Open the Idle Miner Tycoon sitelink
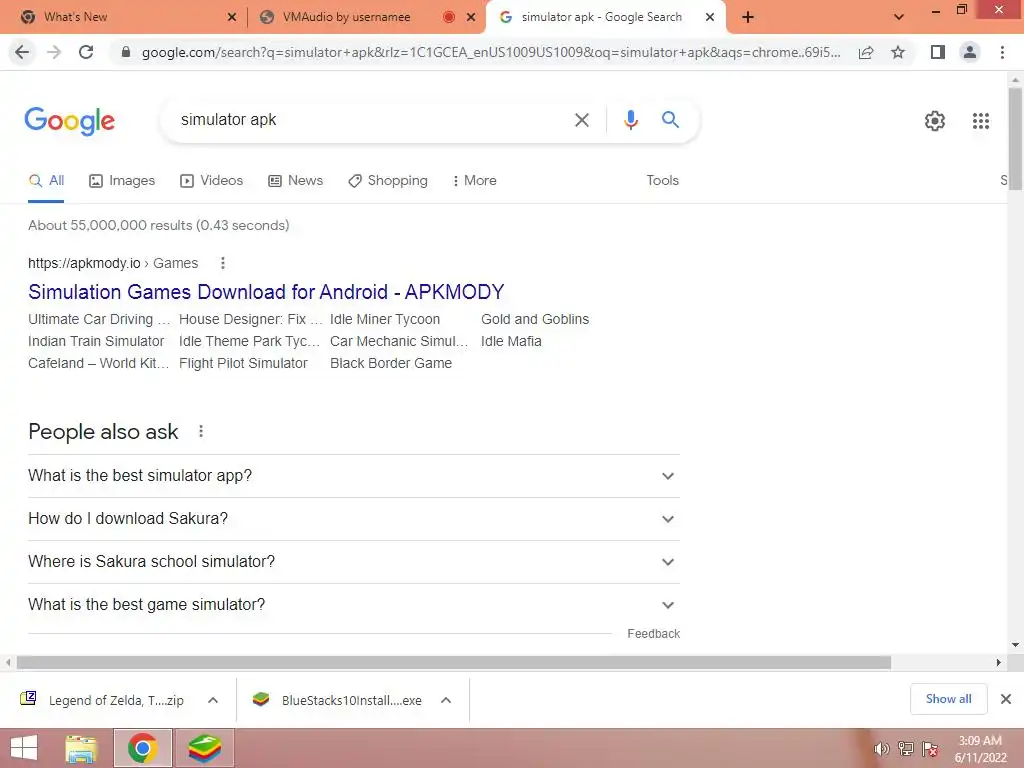This screenshot has width=1024, height=768. [x=385, y=319]
